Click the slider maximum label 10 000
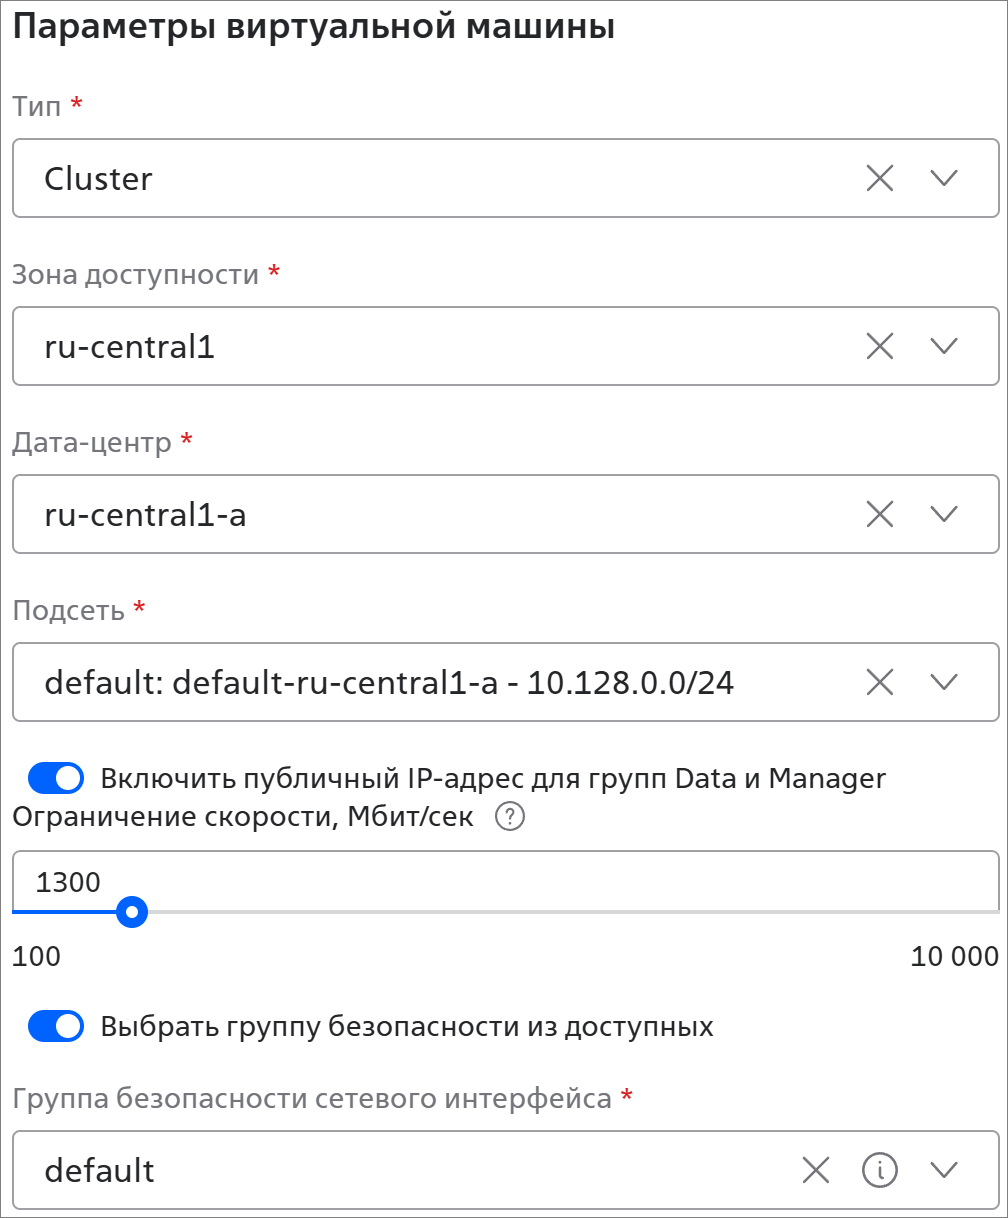The image size is (1008, 1218). pos(954,956)
